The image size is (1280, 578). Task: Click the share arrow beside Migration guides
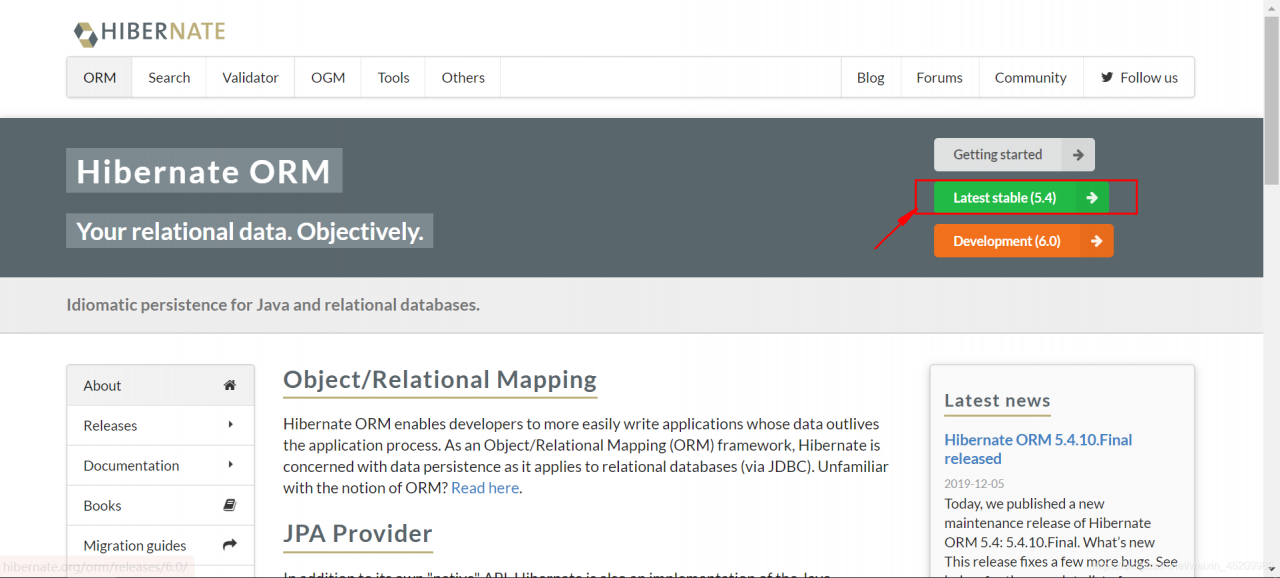[x=230, y=545]
